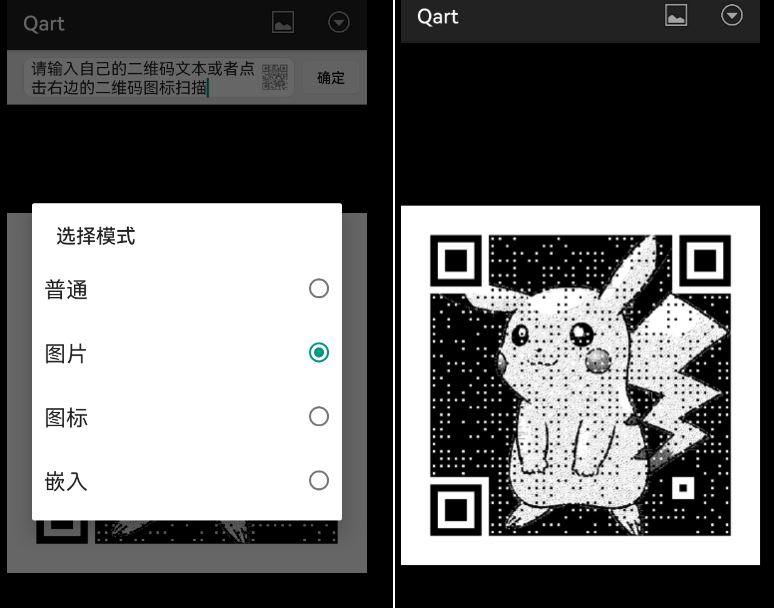Tap the 嵌入 mode label text
774x608 pixels.
[x=67, y=481]
